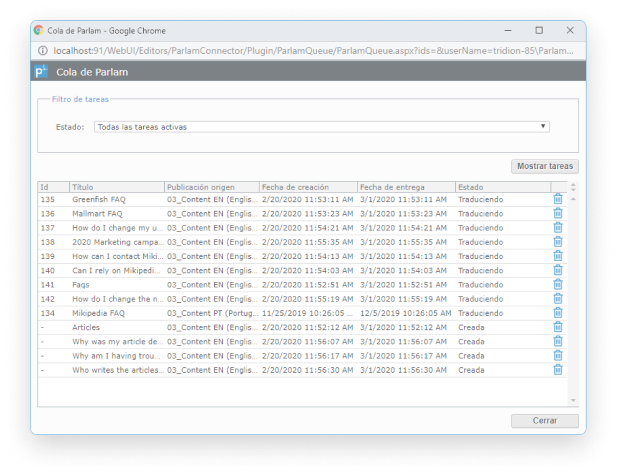The image size is (617, 475).
Task: Click trash icon for Mikipedia FAQ row
Action: pyautogui.click(x=557, y=313)
